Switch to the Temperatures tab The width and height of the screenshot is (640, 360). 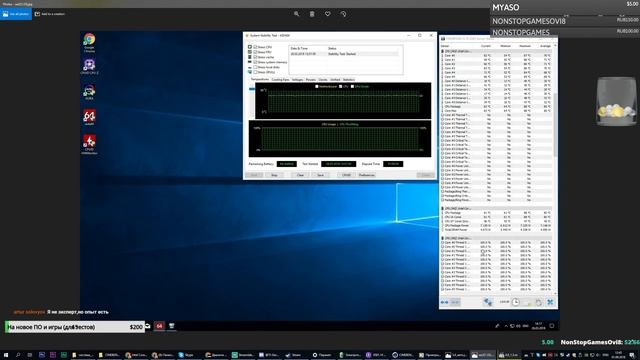(260, 80)
